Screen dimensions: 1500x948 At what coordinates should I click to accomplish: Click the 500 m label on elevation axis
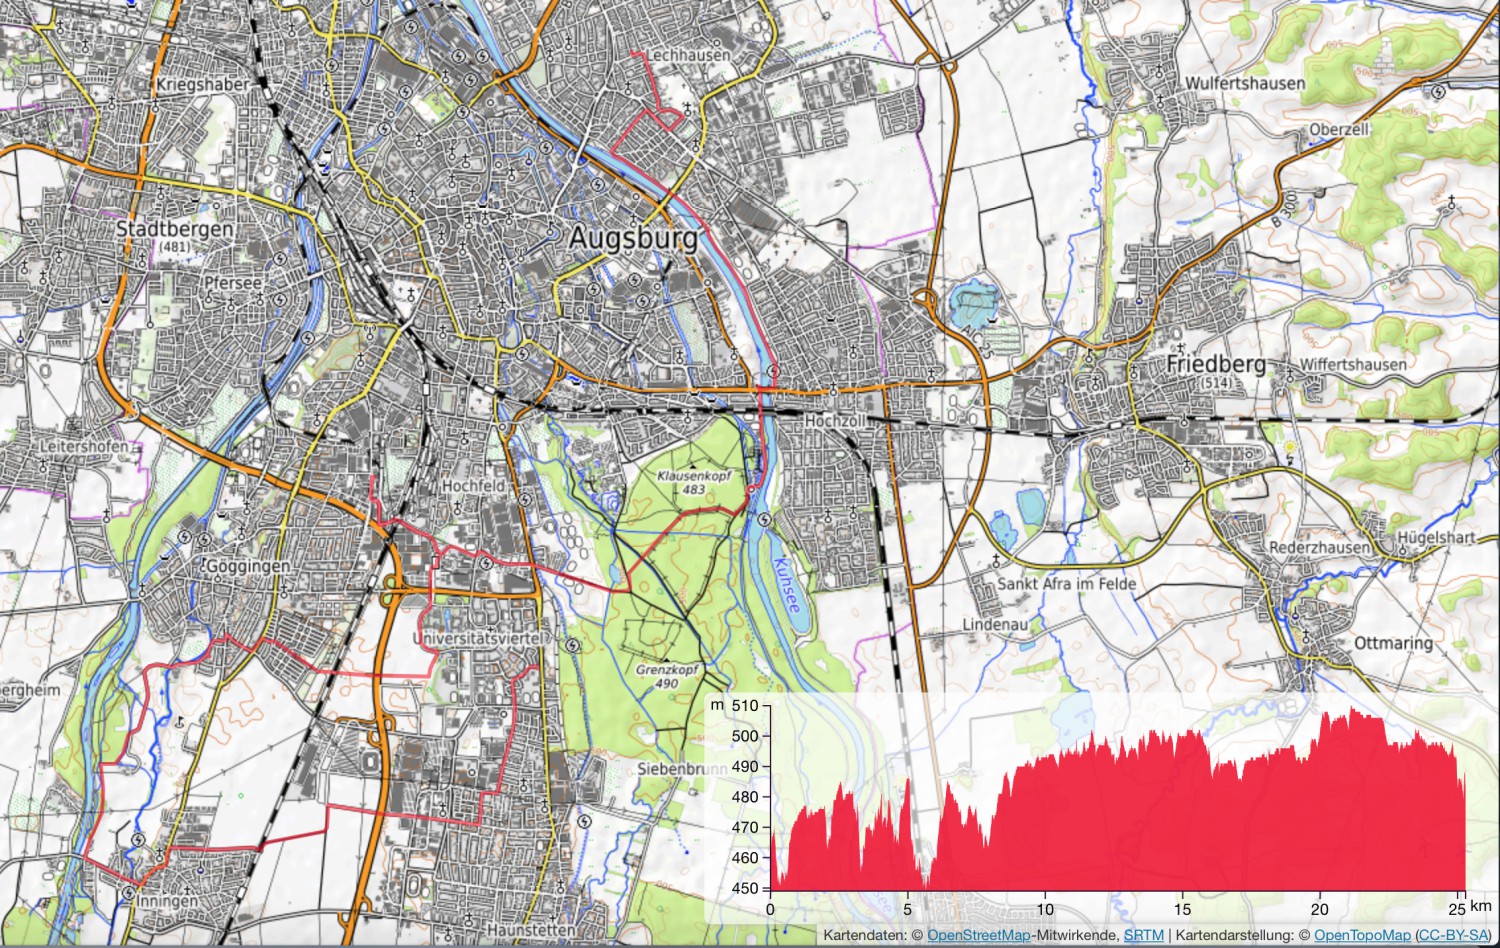click(745, 736)
